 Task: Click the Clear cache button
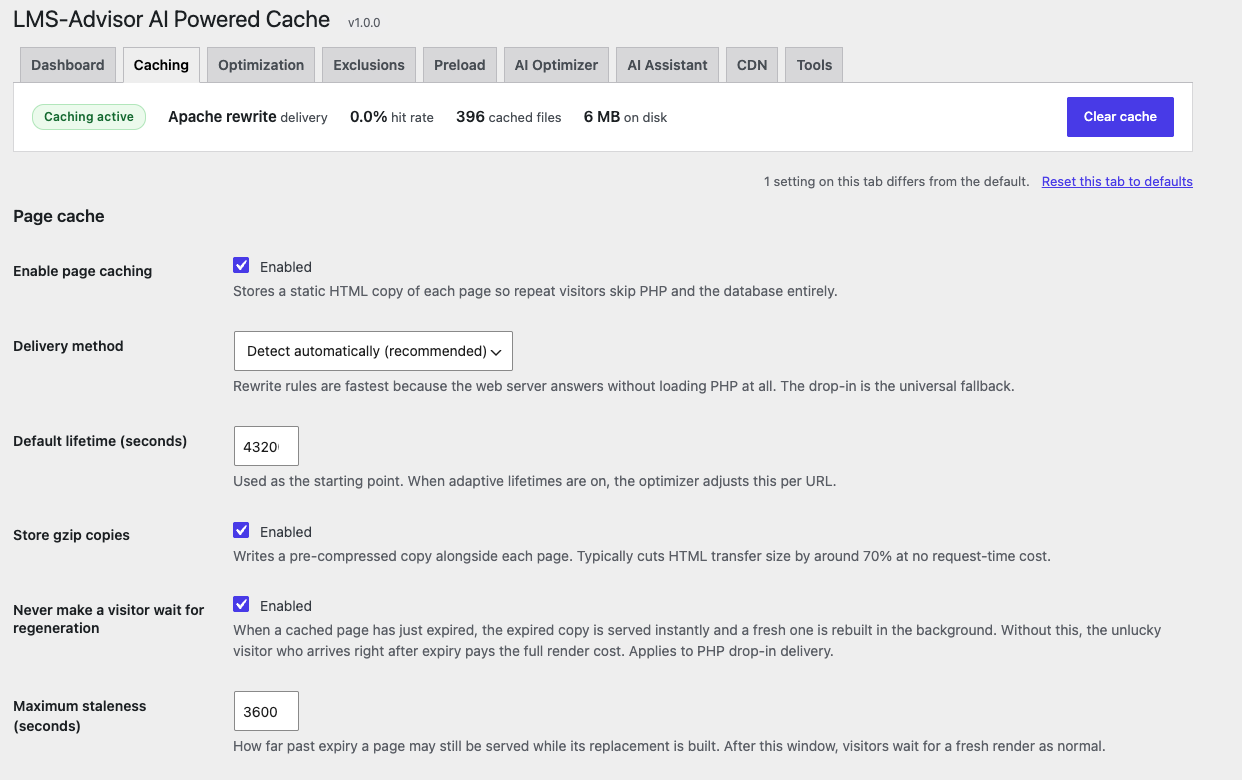(x=1120, y=117)
